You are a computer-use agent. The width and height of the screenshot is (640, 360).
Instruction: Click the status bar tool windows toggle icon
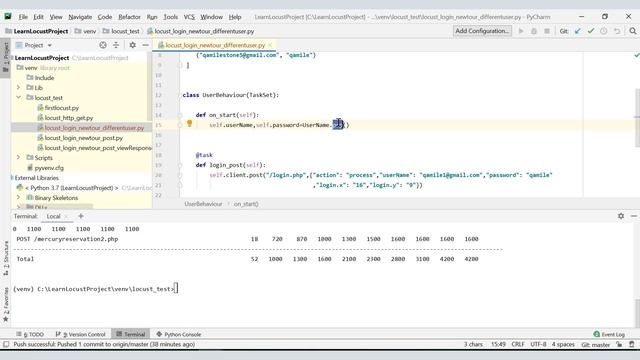click(6, 344)
